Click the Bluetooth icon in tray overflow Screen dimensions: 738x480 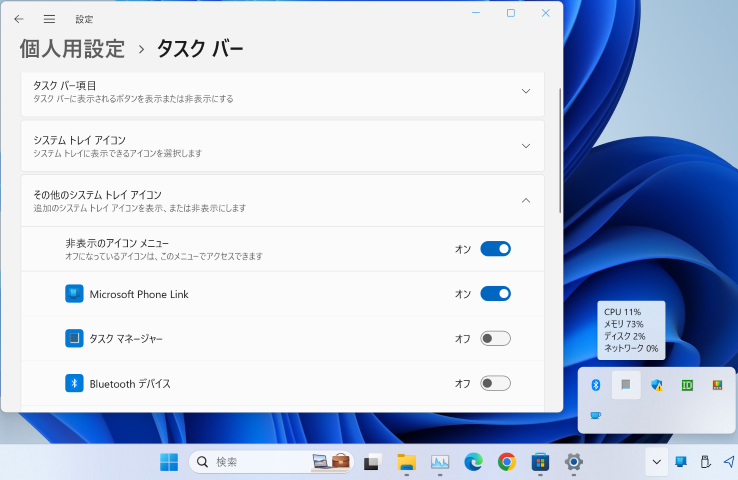point(596,385)
